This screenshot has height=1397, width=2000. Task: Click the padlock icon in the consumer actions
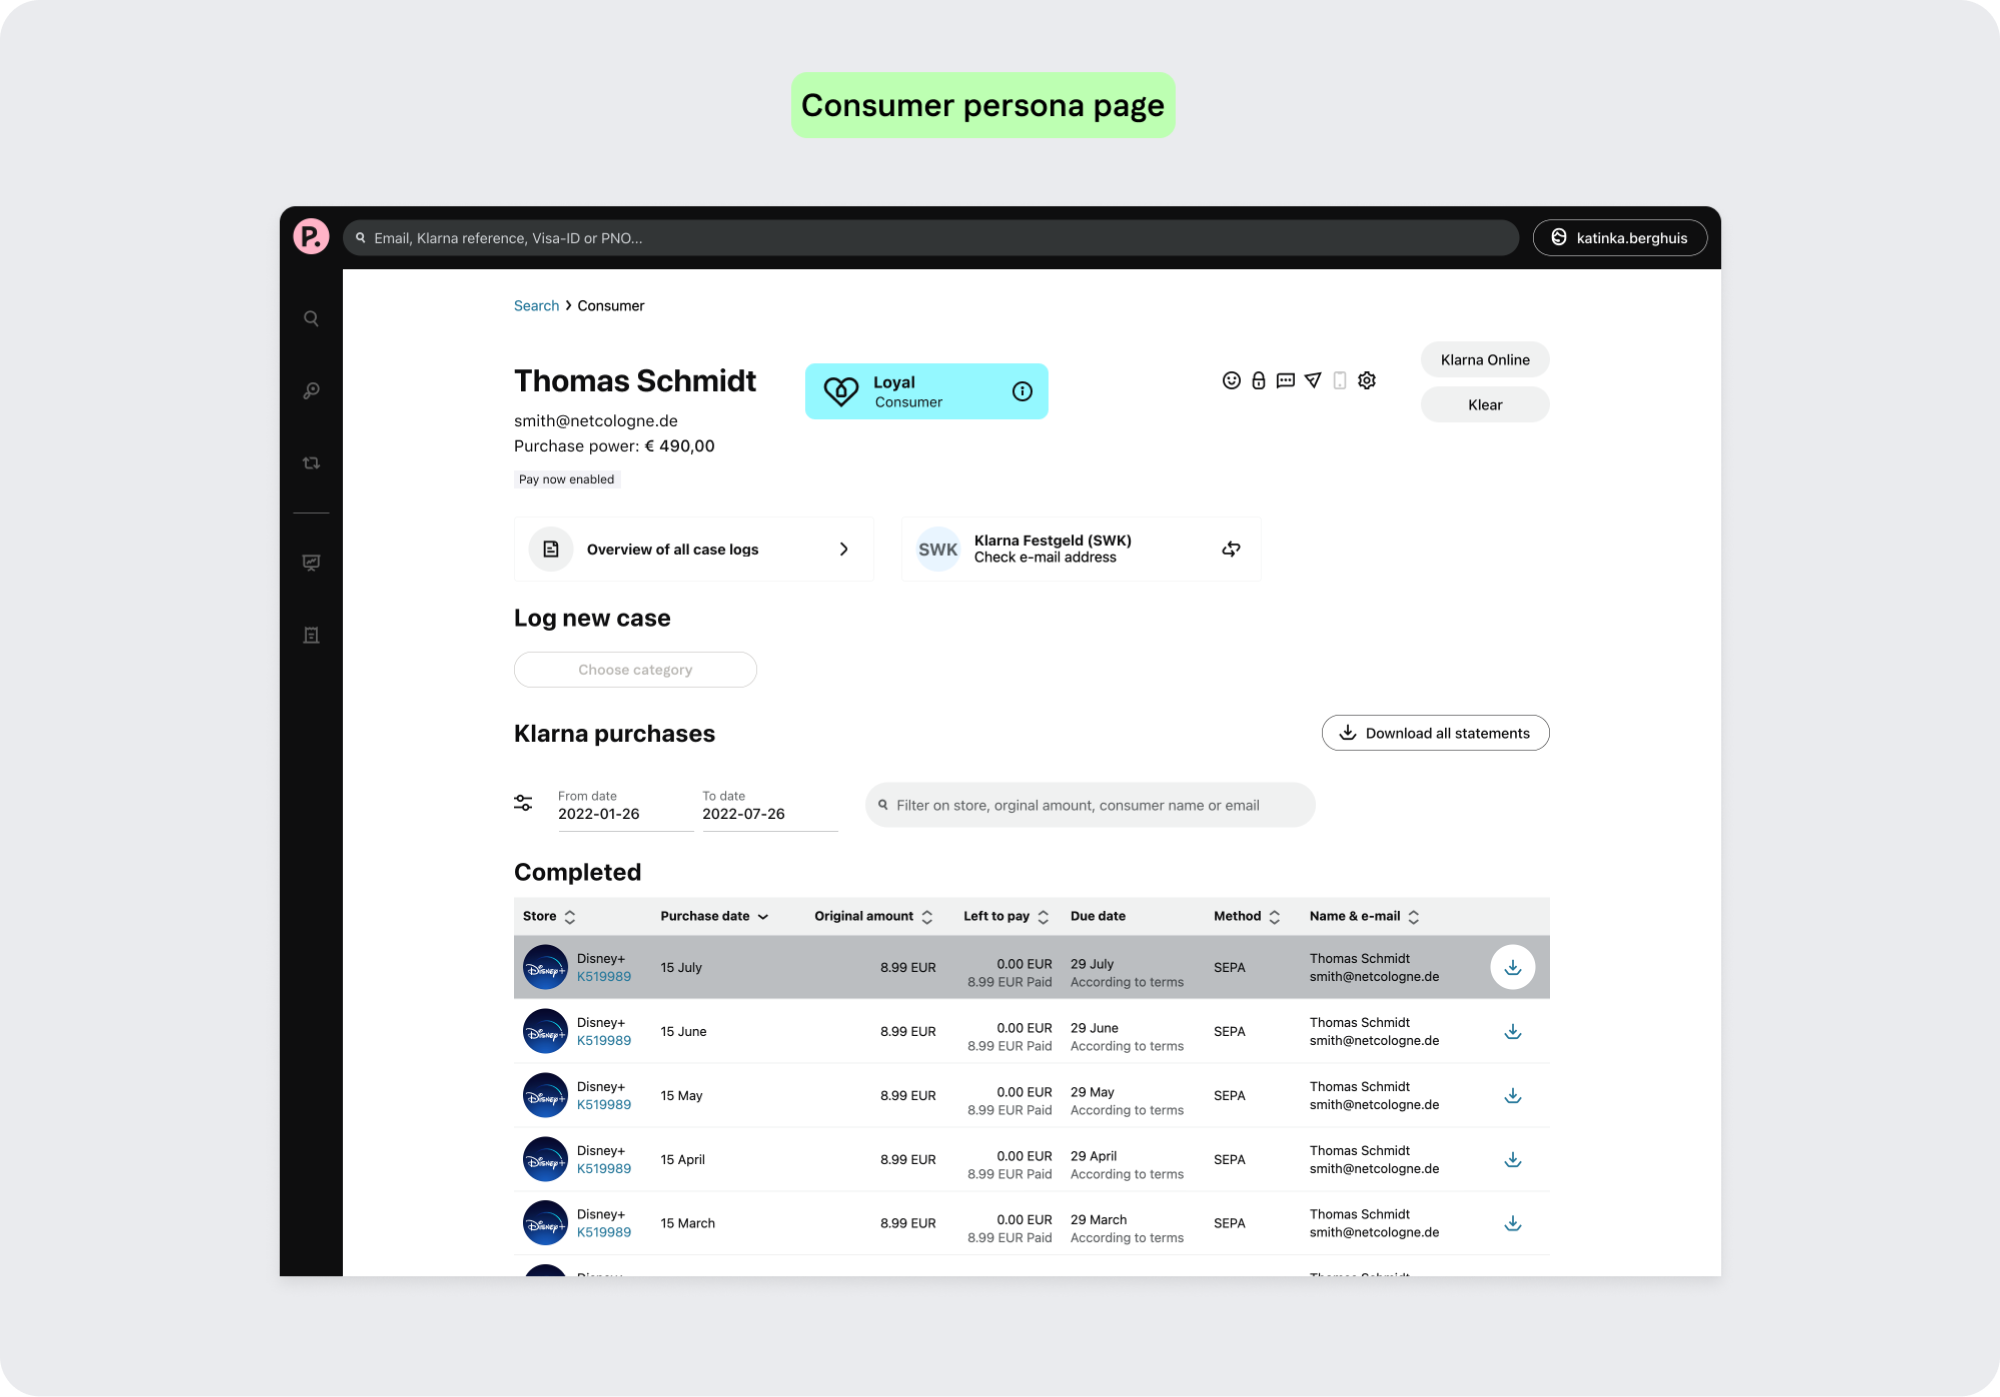[1259, 380]
